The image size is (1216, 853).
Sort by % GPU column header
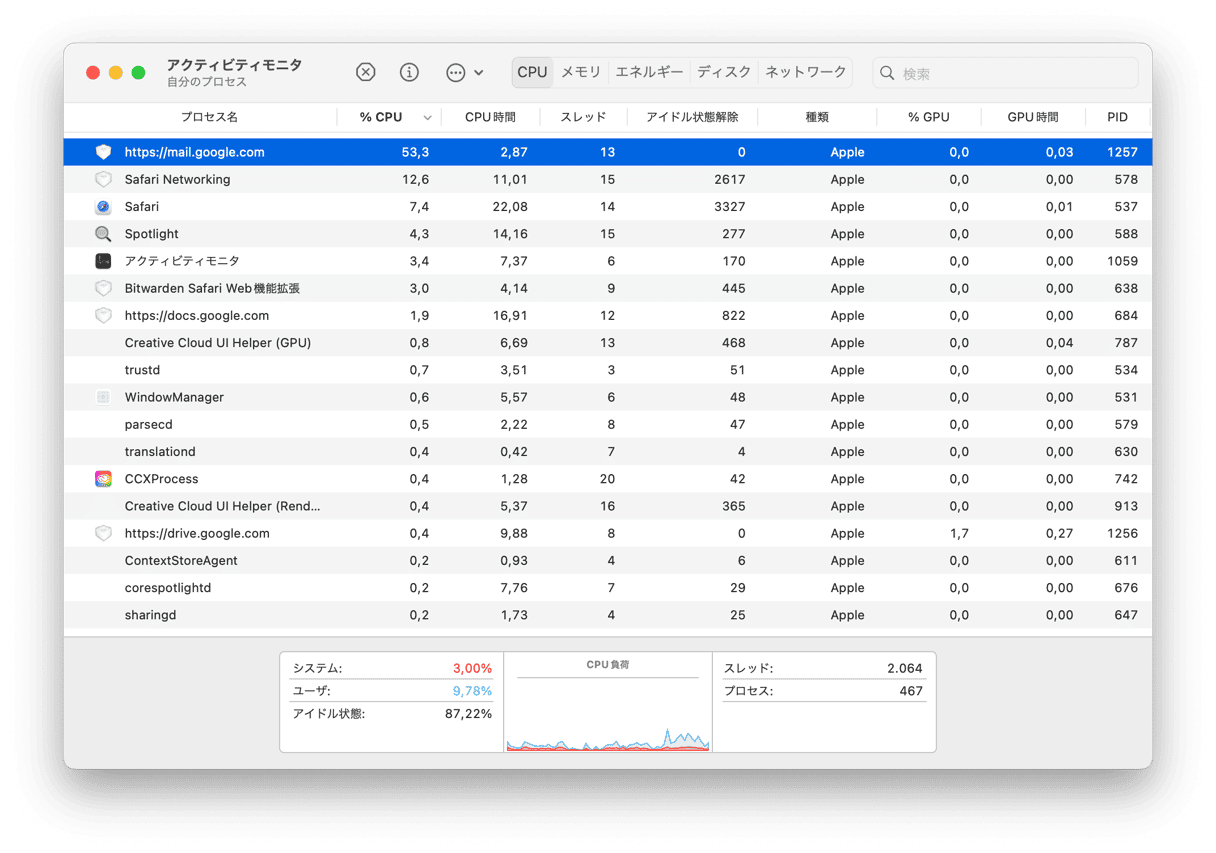929,117
